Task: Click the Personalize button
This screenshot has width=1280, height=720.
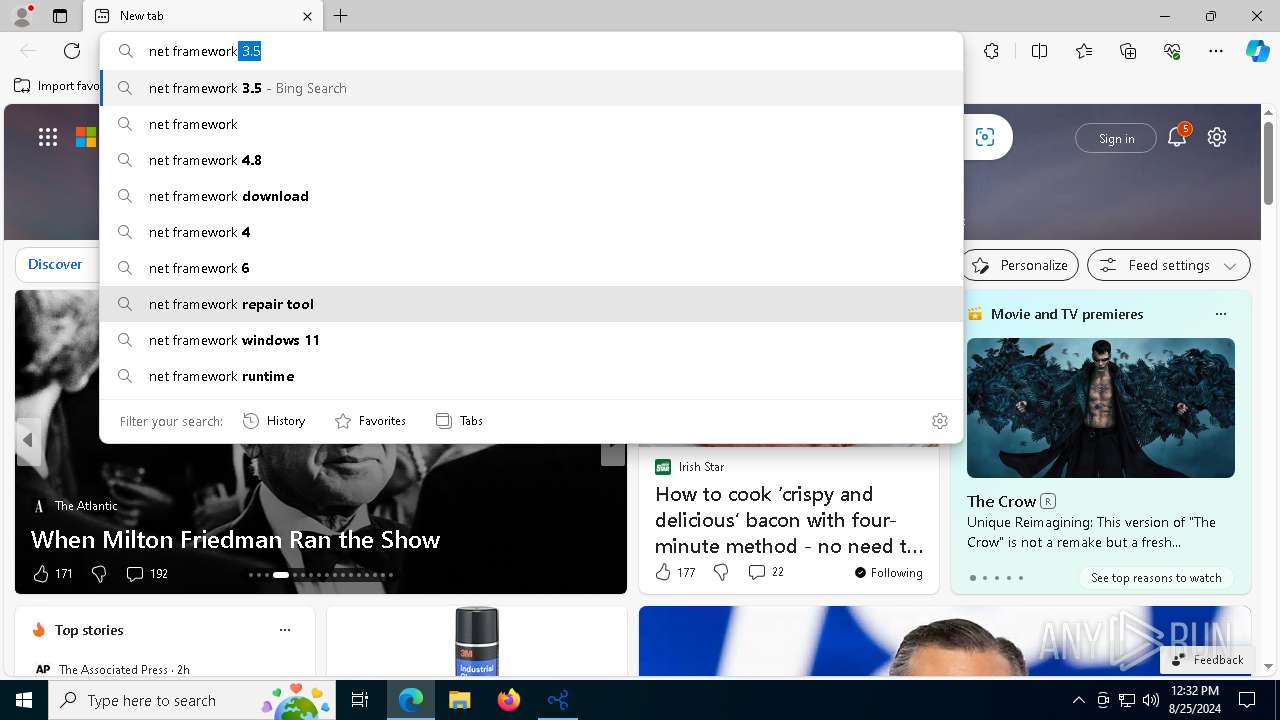Action: click(x=1020, y=265)
